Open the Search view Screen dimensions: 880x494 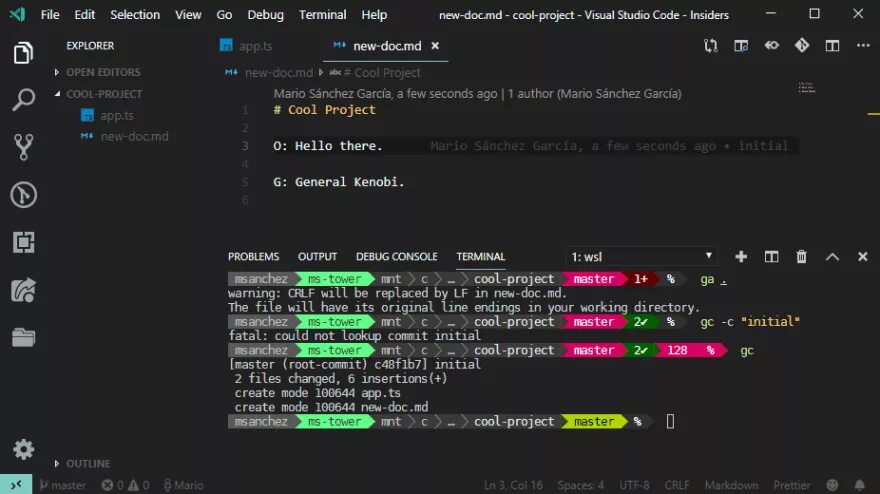[23, 100]
